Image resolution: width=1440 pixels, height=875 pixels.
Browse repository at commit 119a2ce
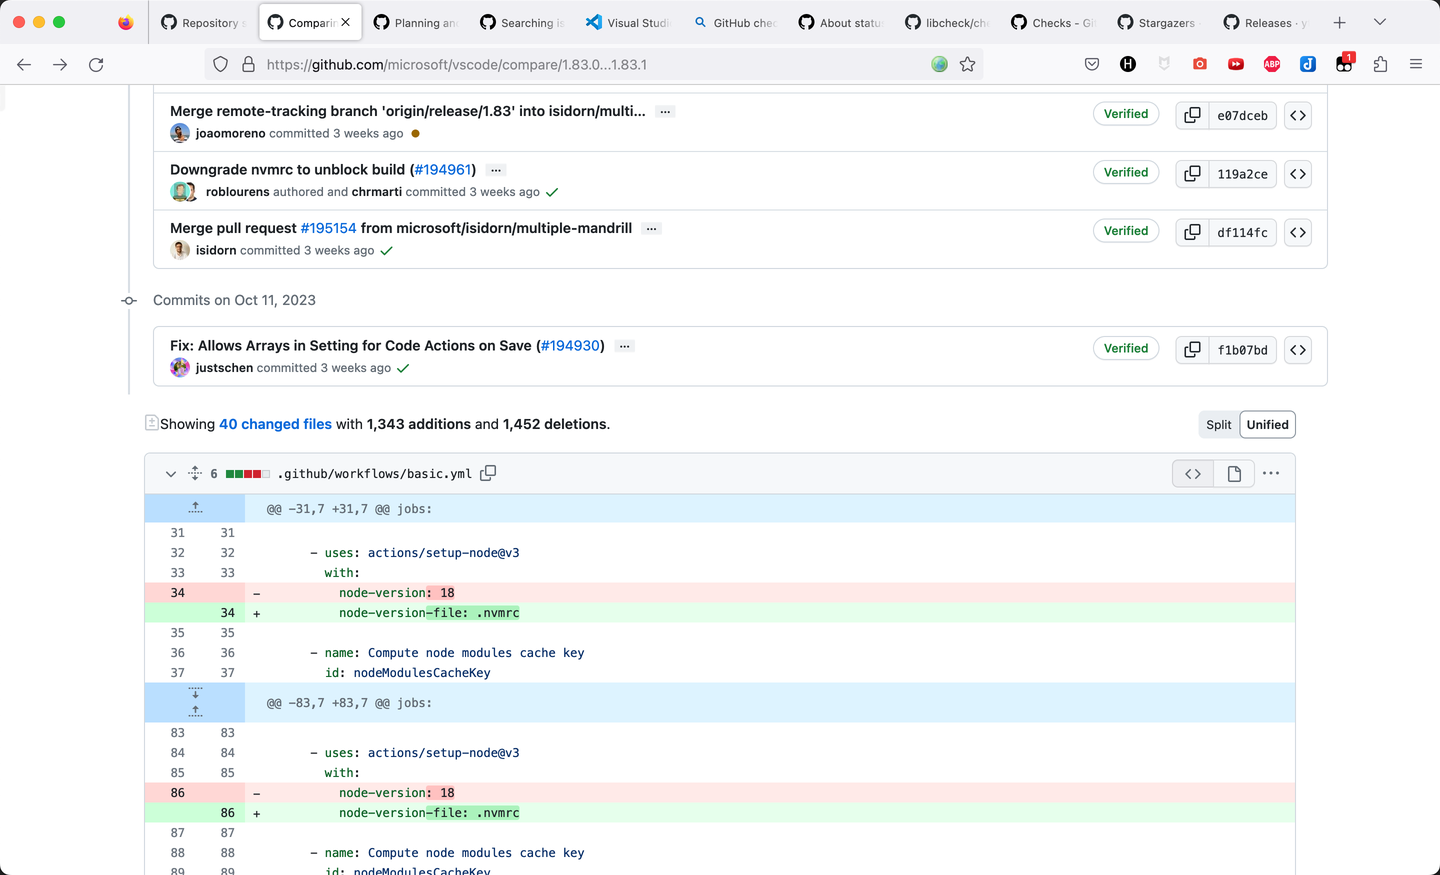point(1298,174)
